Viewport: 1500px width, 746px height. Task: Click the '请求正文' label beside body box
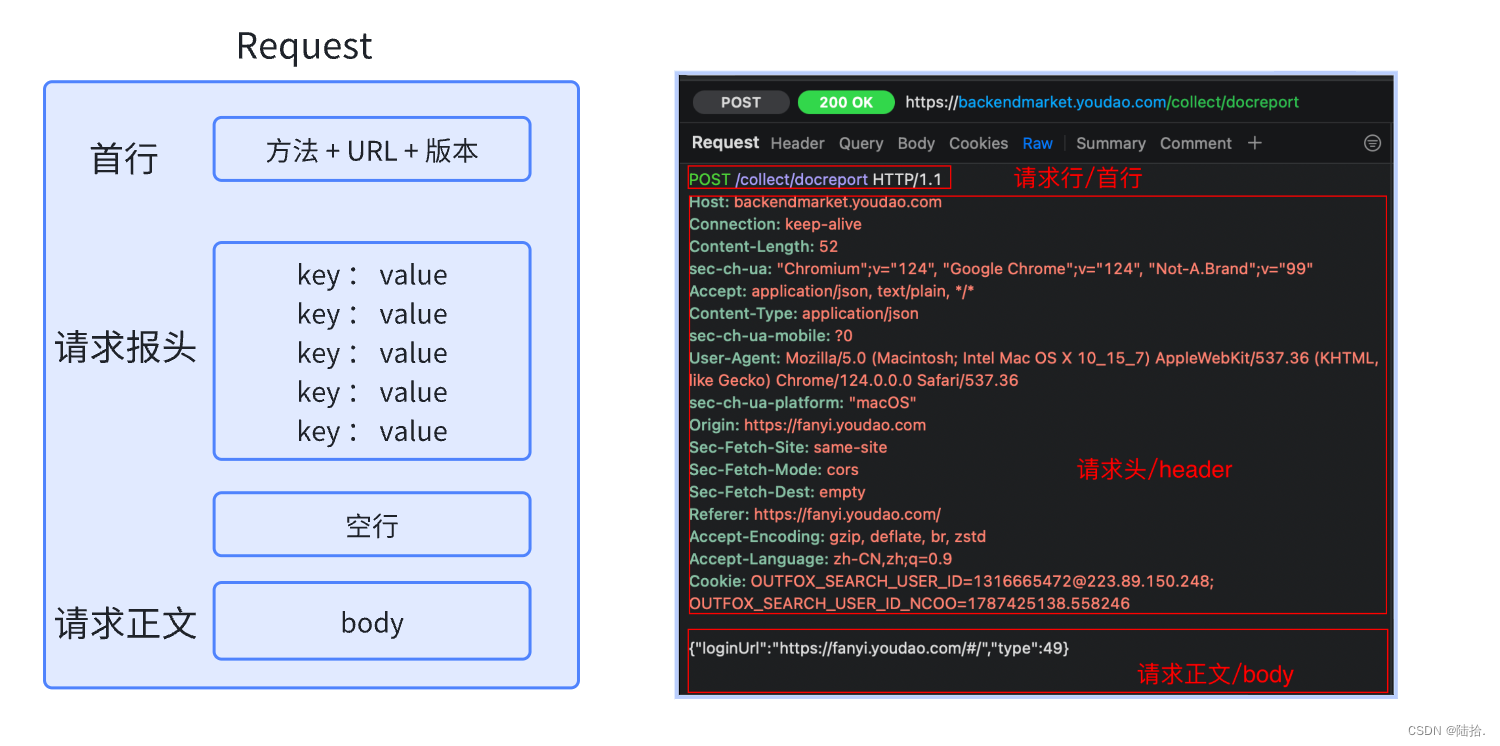[125, 623]
